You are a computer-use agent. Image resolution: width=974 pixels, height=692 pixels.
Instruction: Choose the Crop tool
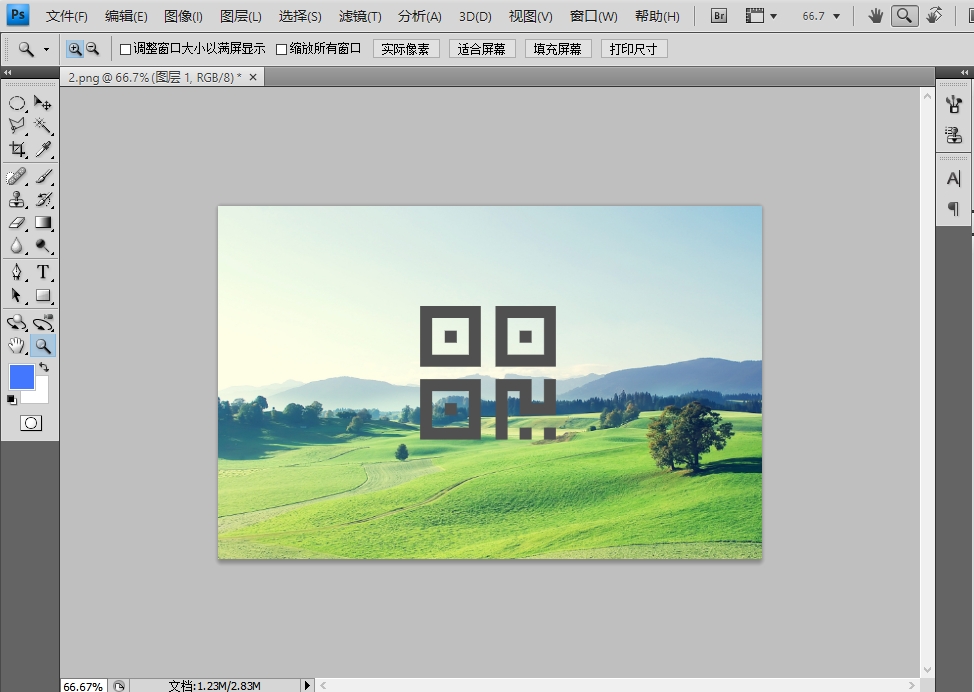click(x=17, y=149)
